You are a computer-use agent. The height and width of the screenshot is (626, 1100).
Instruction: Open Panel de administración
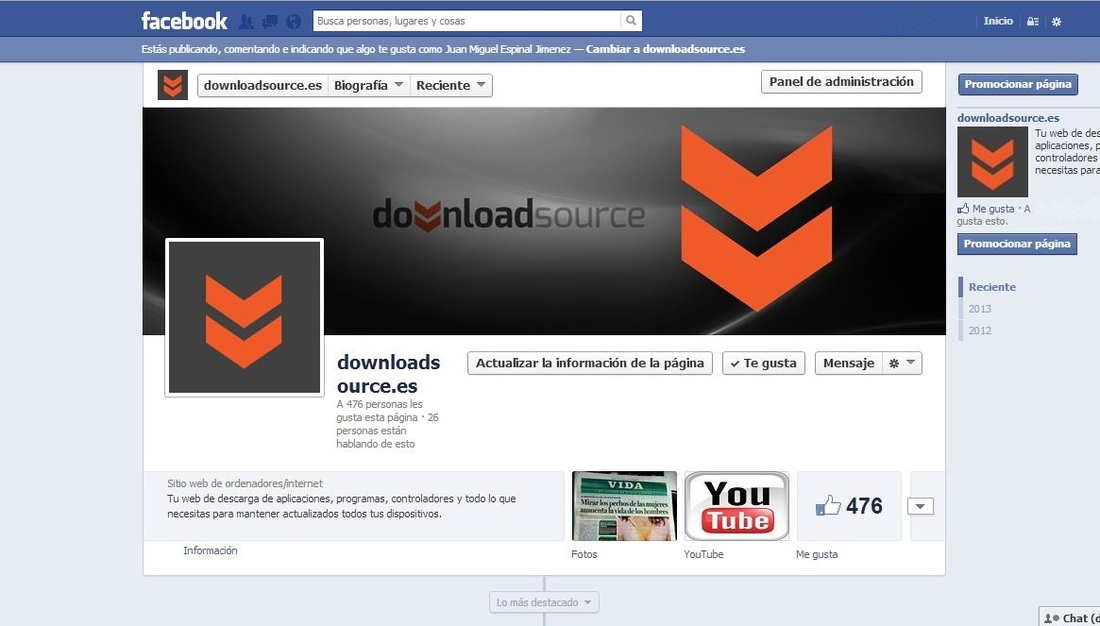point(841,81)
